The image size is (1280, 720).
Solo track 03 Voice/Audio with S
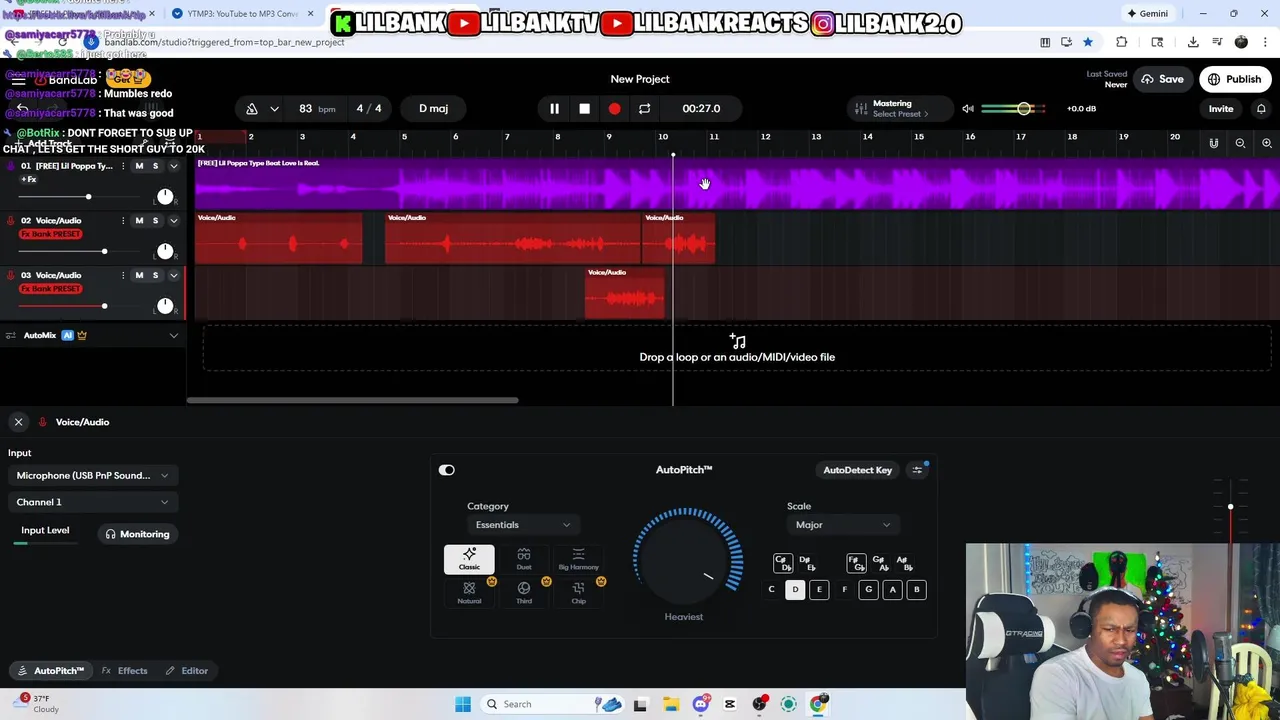pos(155,275)
